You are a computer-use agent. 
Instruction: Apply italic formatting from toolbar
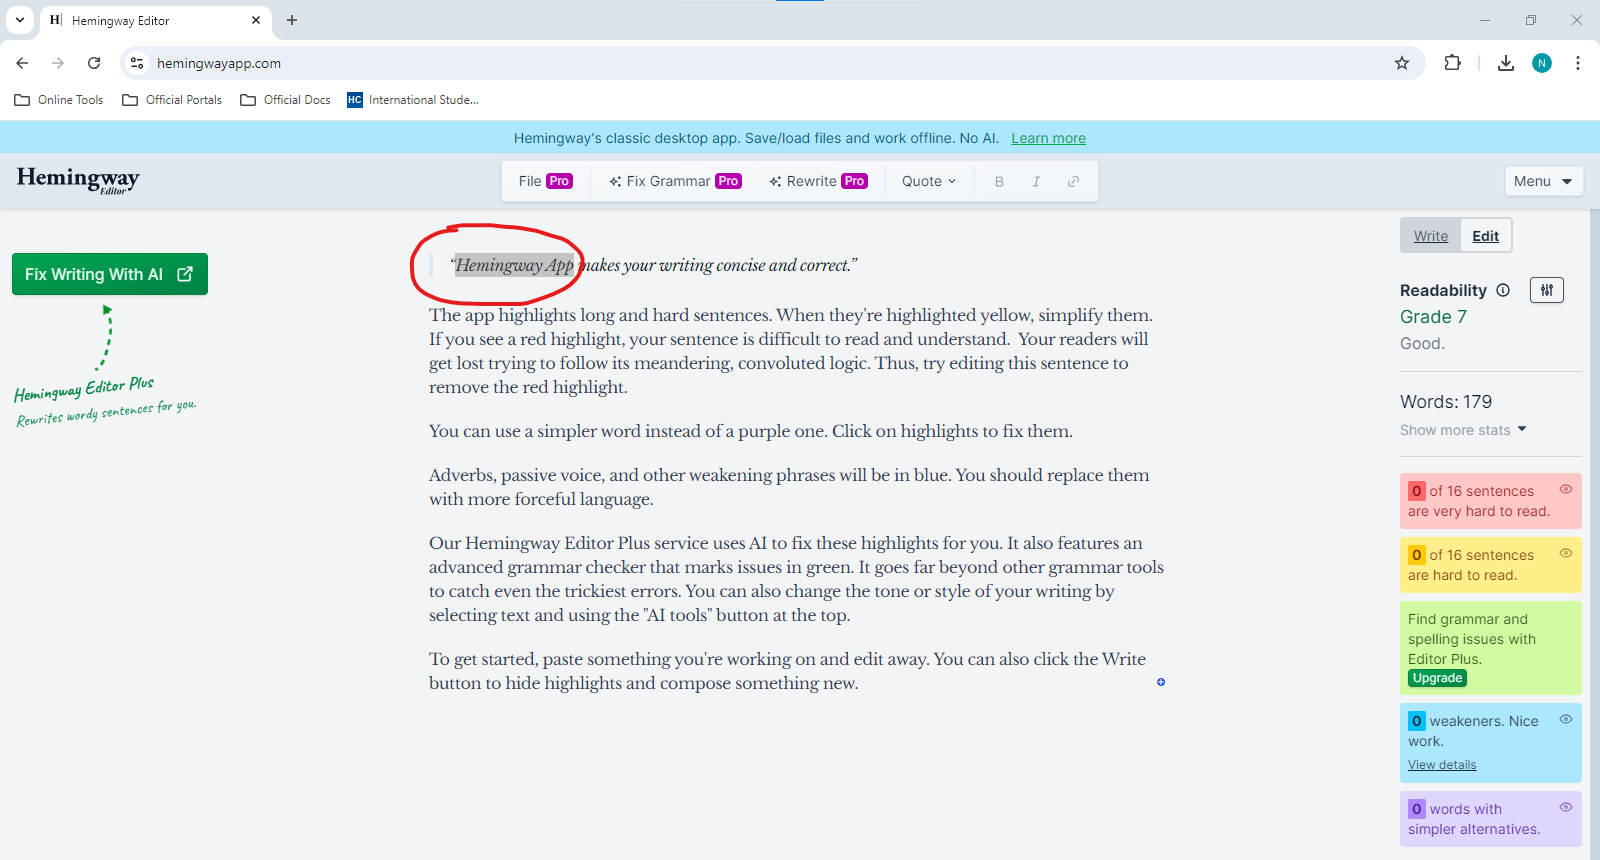pos(1036,181)
